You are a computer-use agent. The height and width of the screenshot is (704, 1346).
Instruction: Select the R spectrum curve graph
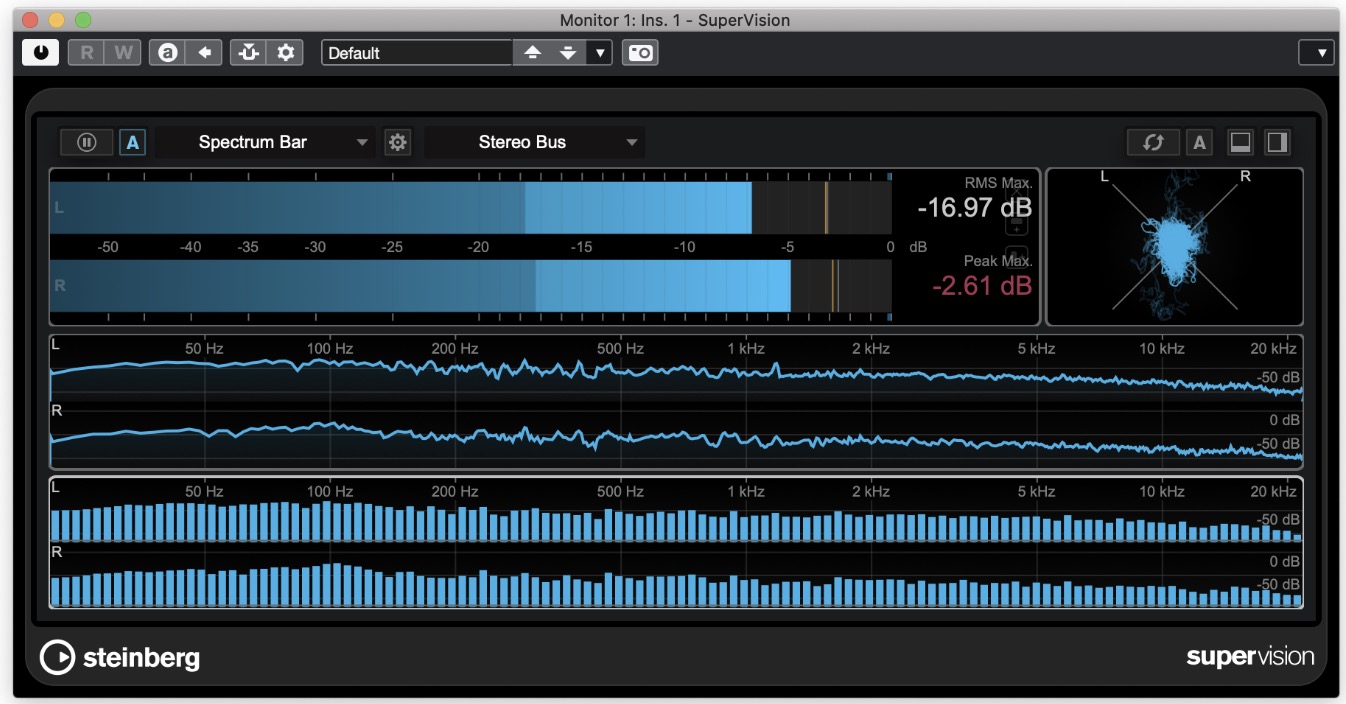point(677,435)
